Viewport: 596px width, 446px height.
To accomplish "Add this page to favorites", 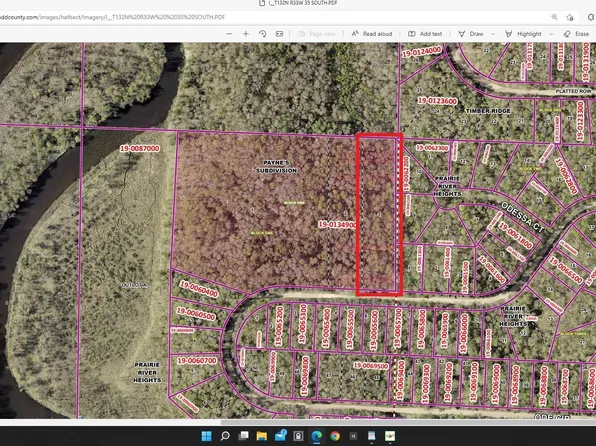I will [570, 17].
